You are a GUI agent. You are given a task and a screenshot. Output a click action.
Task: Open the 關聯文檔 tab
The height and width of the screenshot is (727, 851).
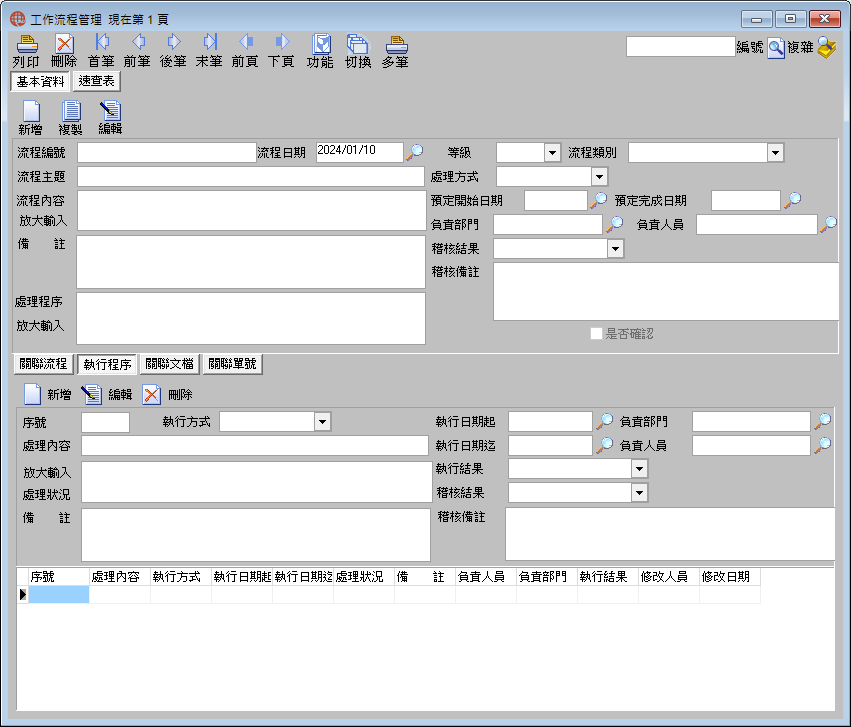point(169,364)
